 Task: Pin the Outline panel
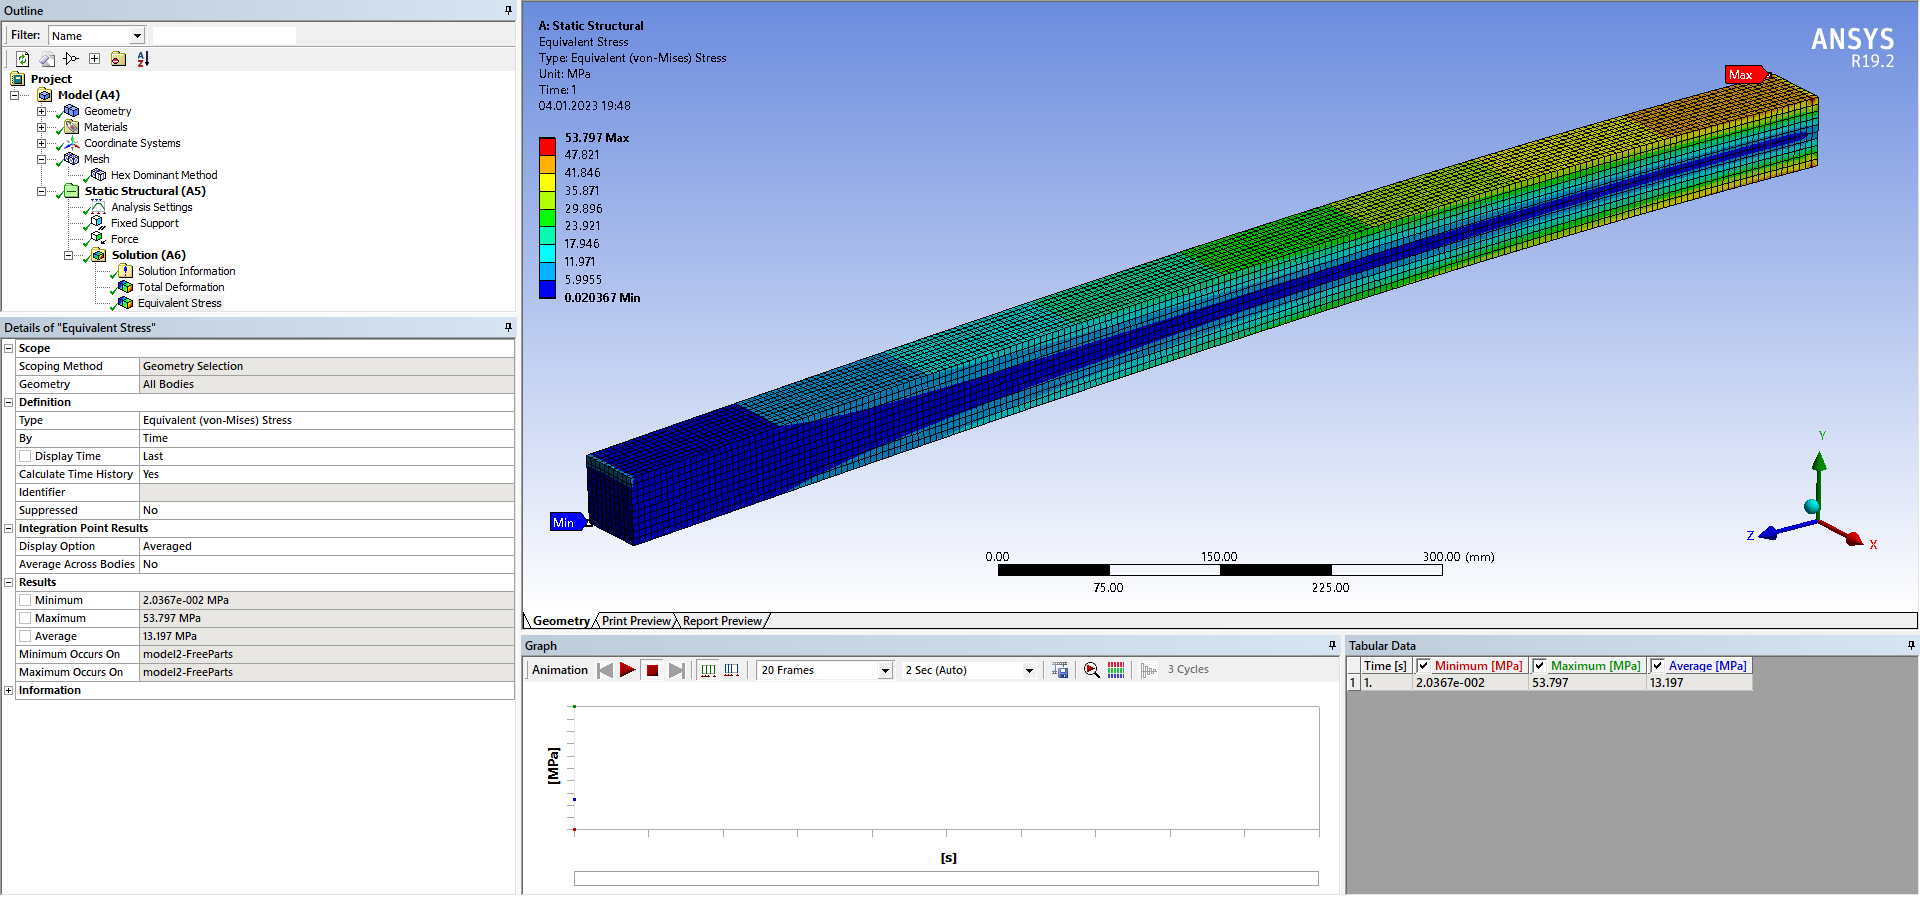[x=508, y=10]
